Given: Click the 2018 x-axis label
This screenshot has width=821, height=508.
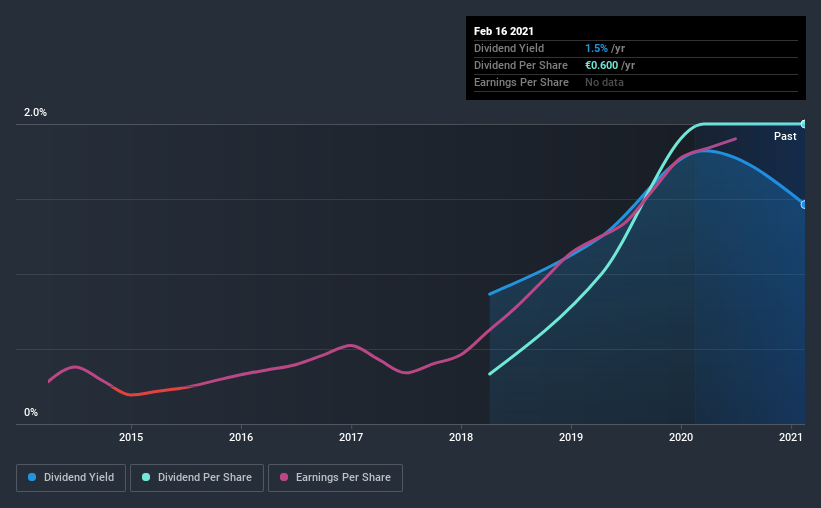Looking at the screenshot, I should point(461,437).
